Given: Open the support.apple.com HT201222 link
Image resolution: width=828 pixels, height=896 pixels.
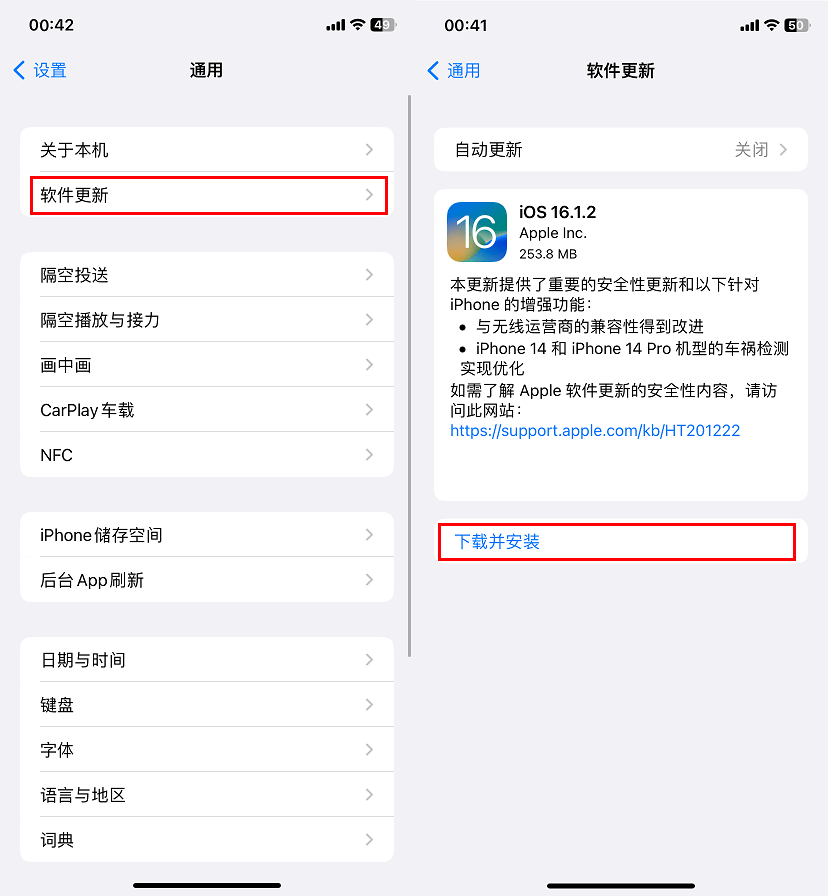Looking at the screenshot, I should pos(595,430).
